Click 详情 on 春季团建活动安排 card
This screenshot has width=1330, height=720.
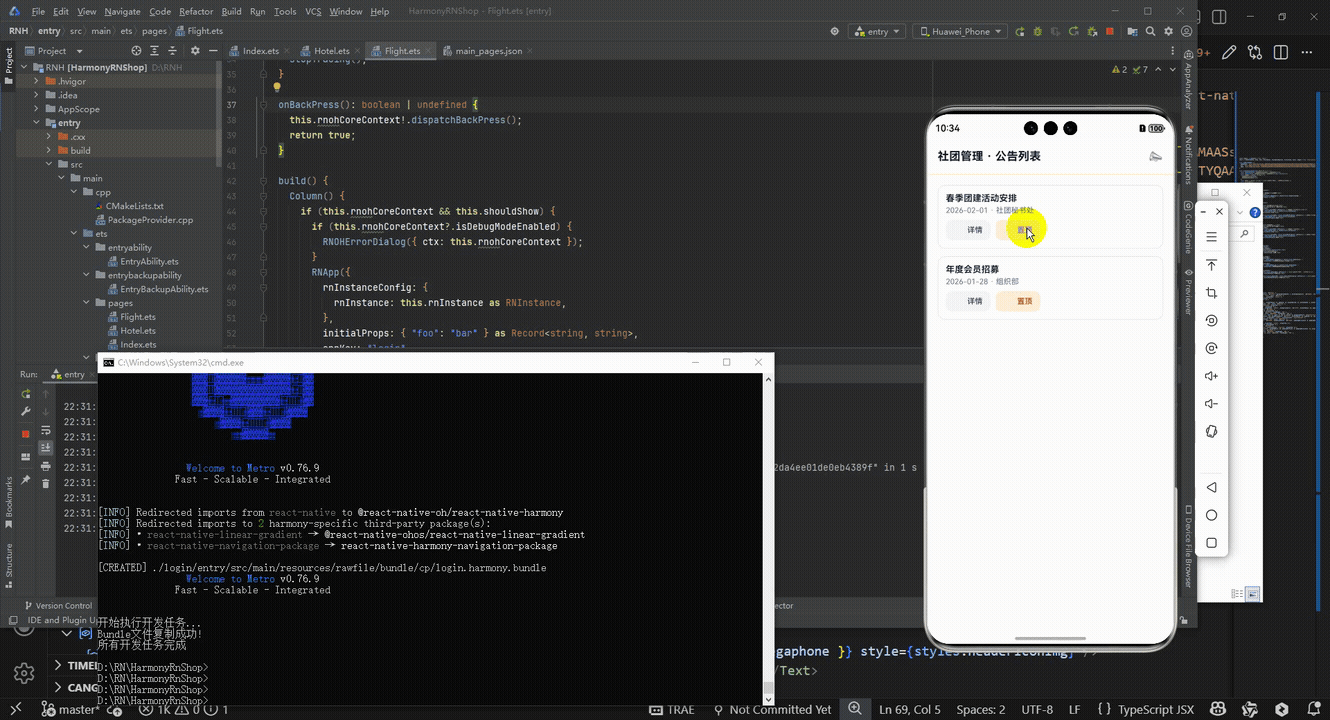click(x=968, y=230)
